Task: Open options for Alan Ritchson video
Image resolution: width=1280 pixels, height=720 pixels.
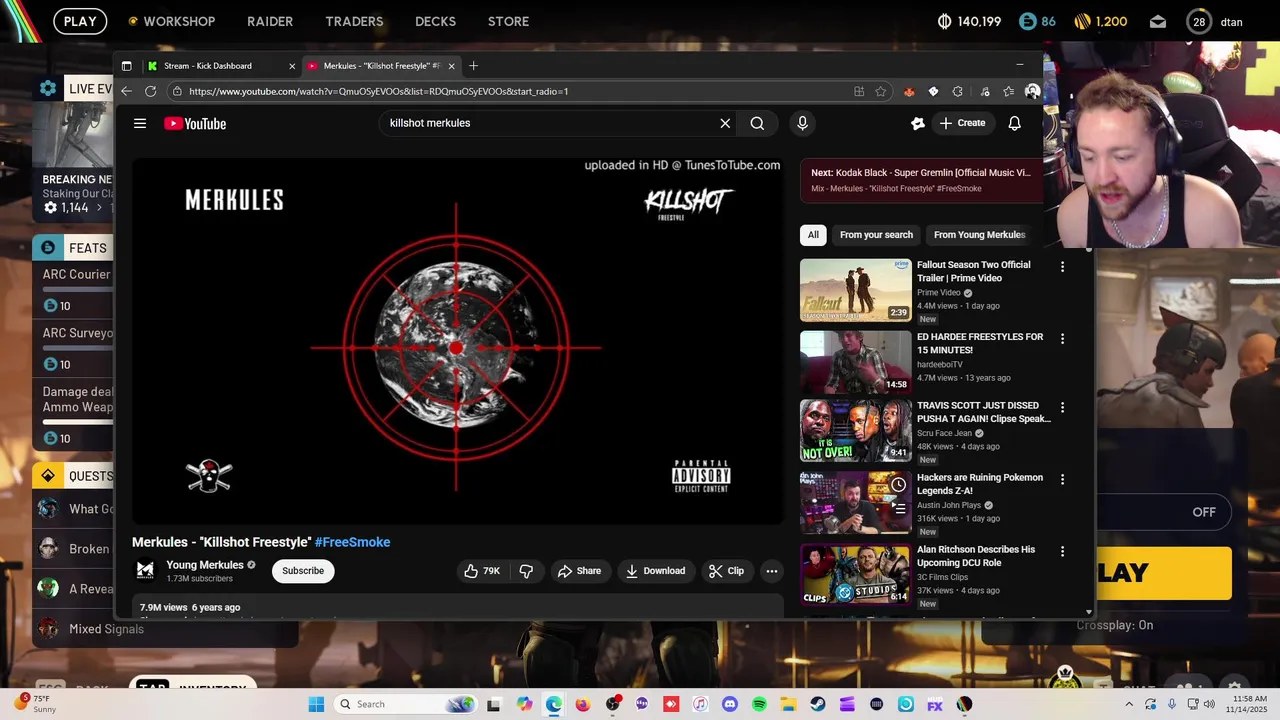Action: (x=1062, y=552)
